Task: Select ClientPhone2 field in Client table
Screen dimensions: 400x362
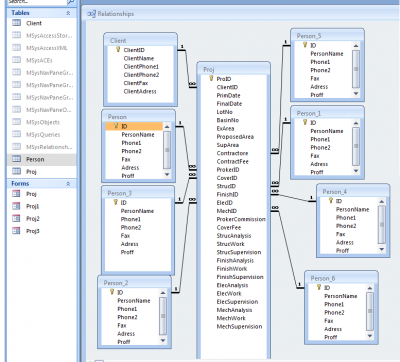Action: (x=141, y=75)
